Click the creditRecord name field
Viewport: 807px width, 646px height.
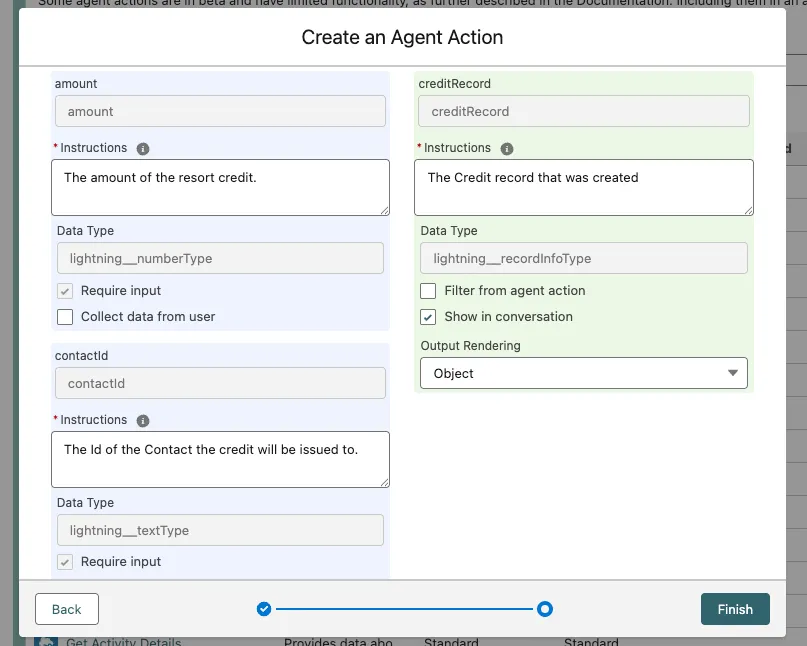pyautogui.click(x=583, y=111)
